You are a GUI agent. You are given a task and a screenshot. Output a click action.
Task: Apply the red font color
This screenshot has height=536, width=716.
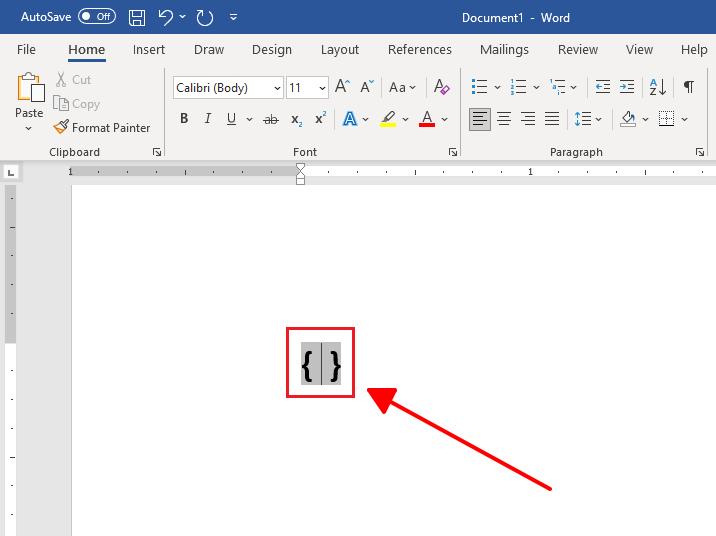click(427, 119)
